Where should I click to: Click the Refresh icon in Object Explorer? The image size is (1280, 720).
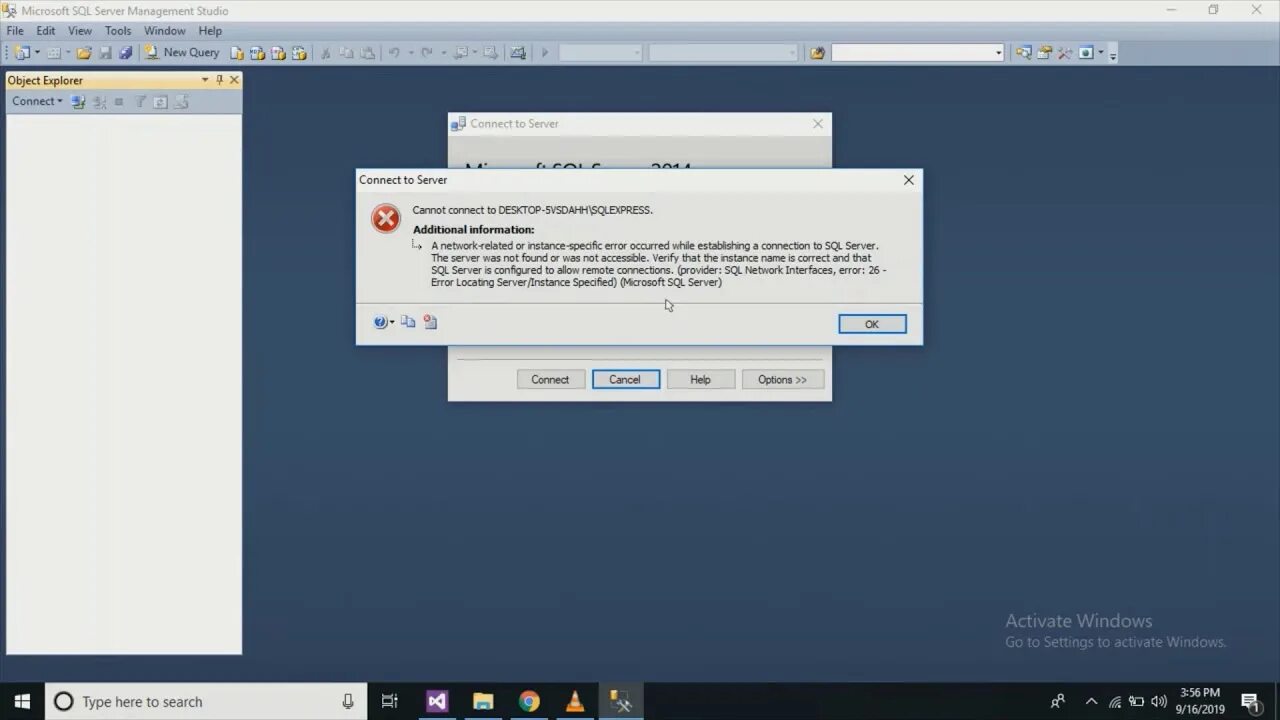coord(160,101)
